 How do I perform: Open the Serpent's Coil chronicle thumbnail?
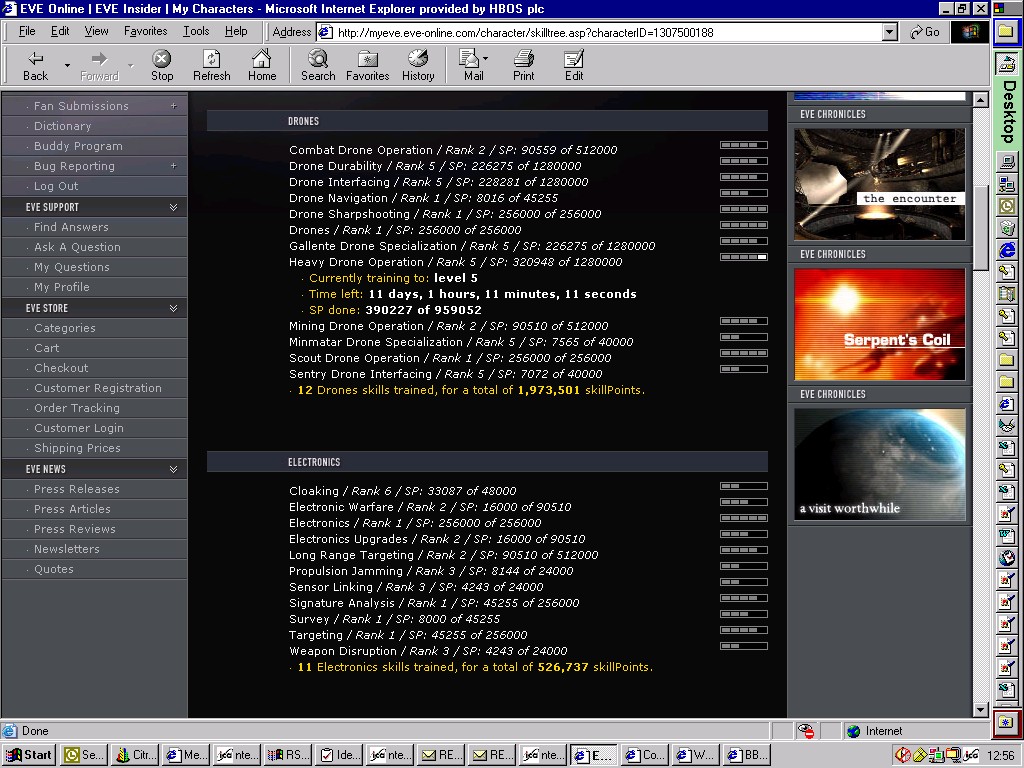(x=880, y=325)
